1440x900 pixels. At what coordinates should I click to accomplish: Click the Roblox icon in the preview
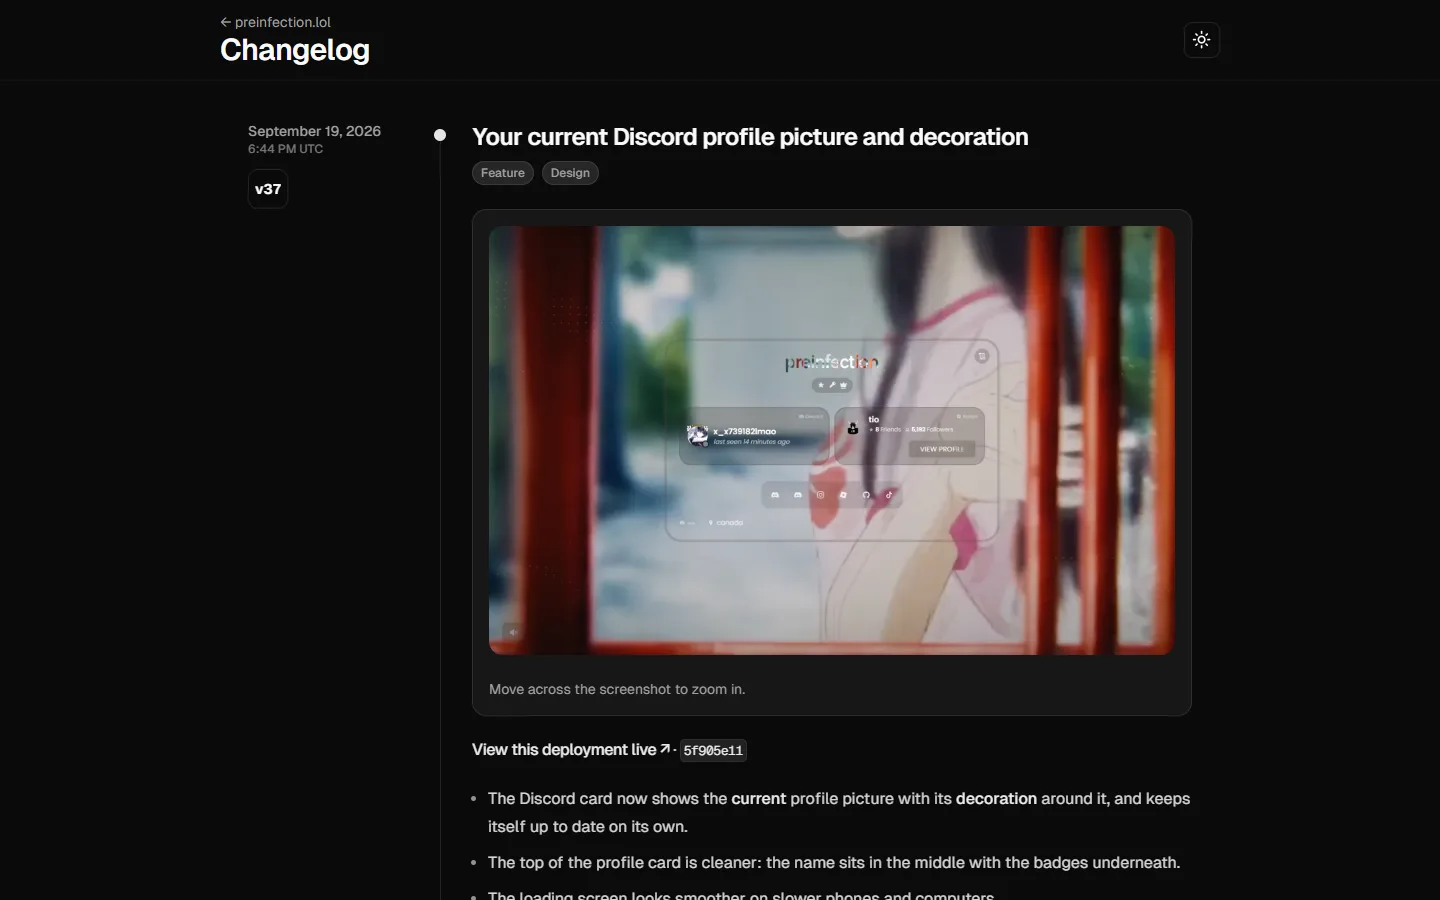click(843, 495)
